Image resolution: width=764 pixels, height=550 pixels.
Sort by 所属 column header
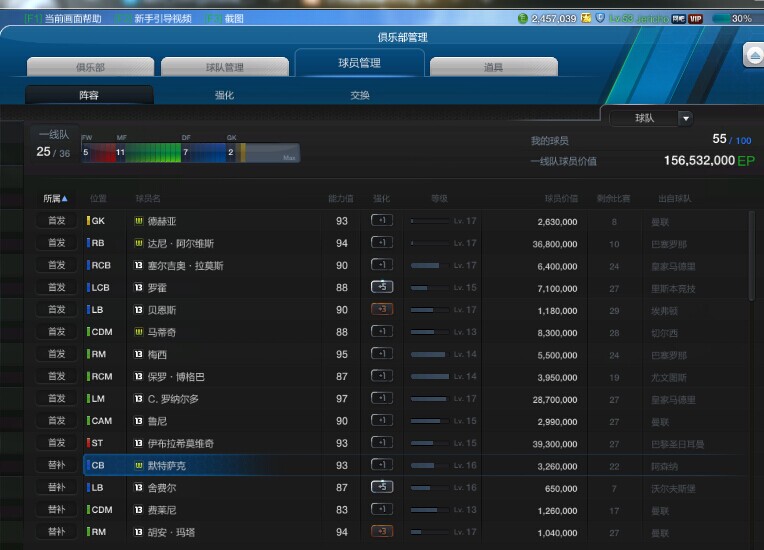click(55, 198)
